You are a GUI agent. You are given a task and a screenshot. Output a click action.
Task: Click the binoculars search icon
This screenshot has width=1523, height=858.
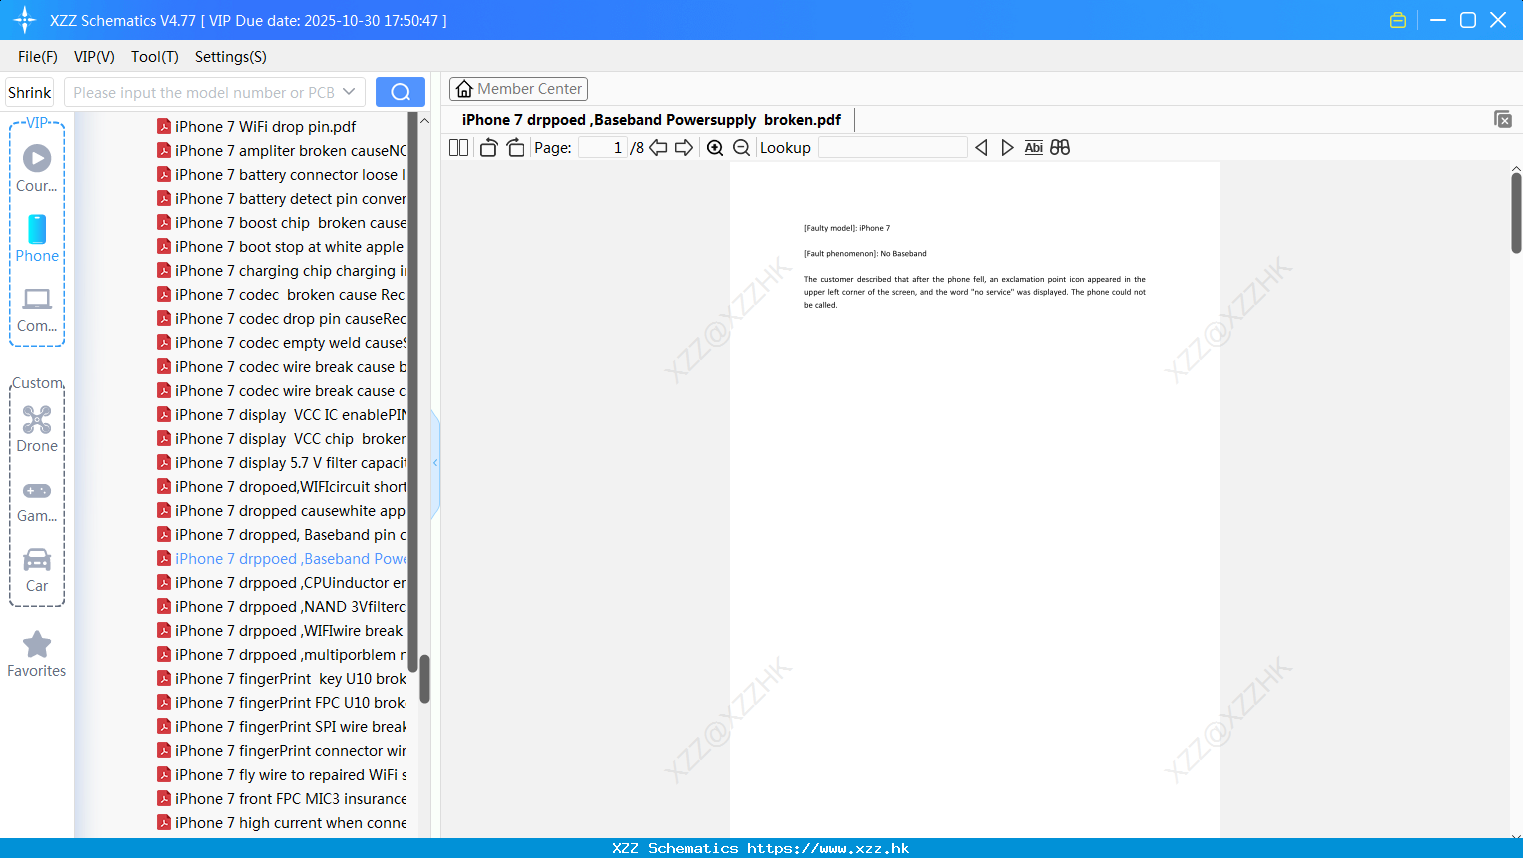pyautogui.click(x=1060, y=147)
